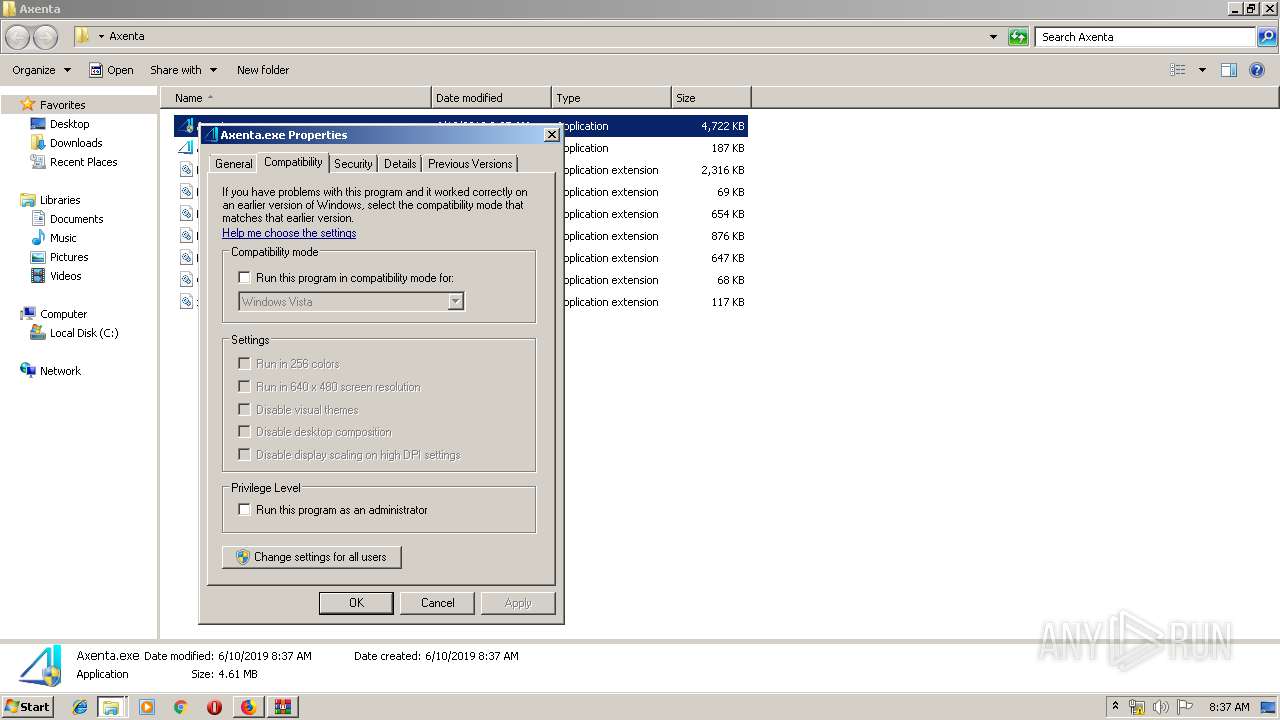The image size is (1280, 720).
Task: Click the magnifier search icon
Action: click(1267, 37)
